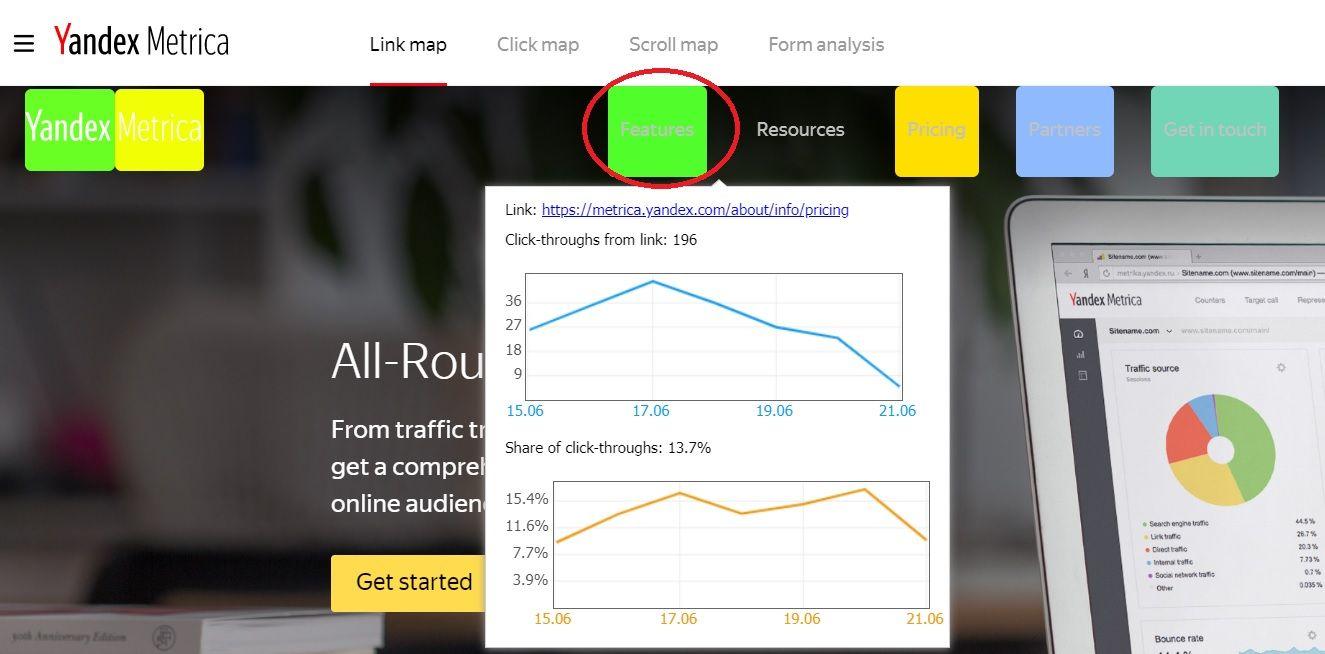The height and width of the screenshot is (654, 1325).
Task: Open the metrica.yandex.com pricing URL link
Action: pyautogui.click(x=695, y=210)
